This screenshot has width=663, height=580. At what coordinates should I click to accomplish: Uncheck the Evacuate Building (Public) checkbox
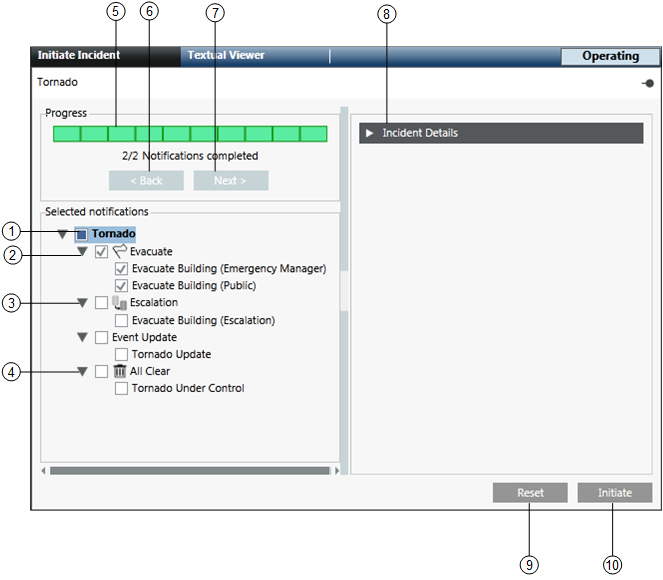click(121, 286)
